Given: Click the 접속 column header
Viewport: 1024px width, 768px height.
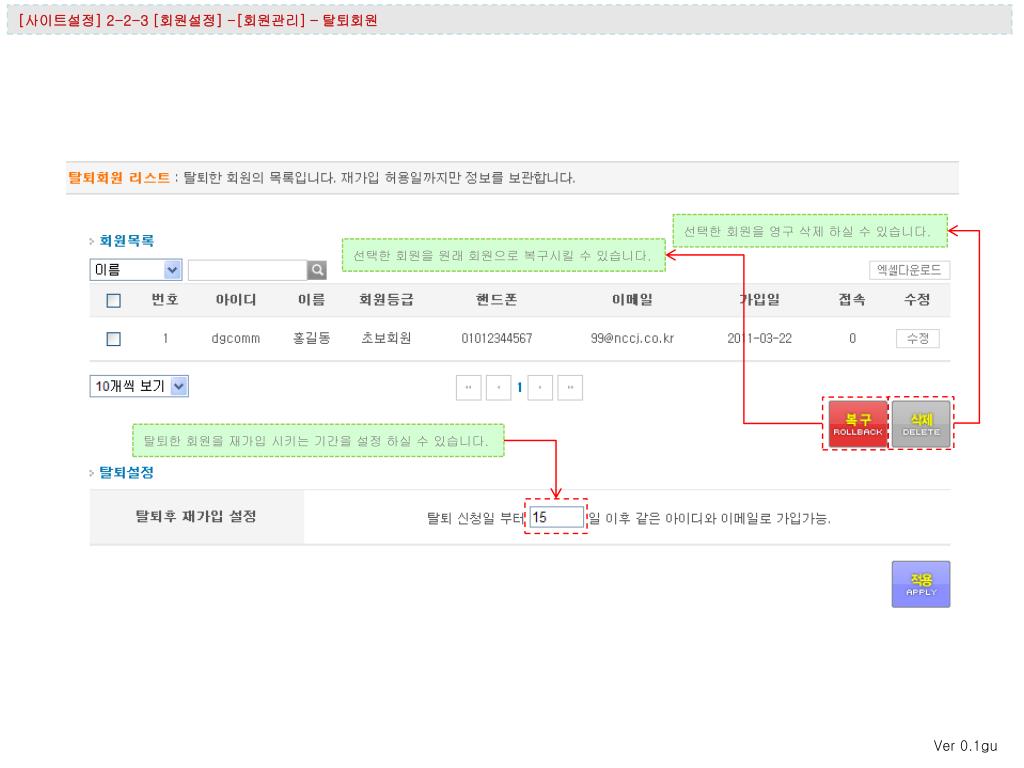Looking at the screenshot, I should tap(852, 300).
